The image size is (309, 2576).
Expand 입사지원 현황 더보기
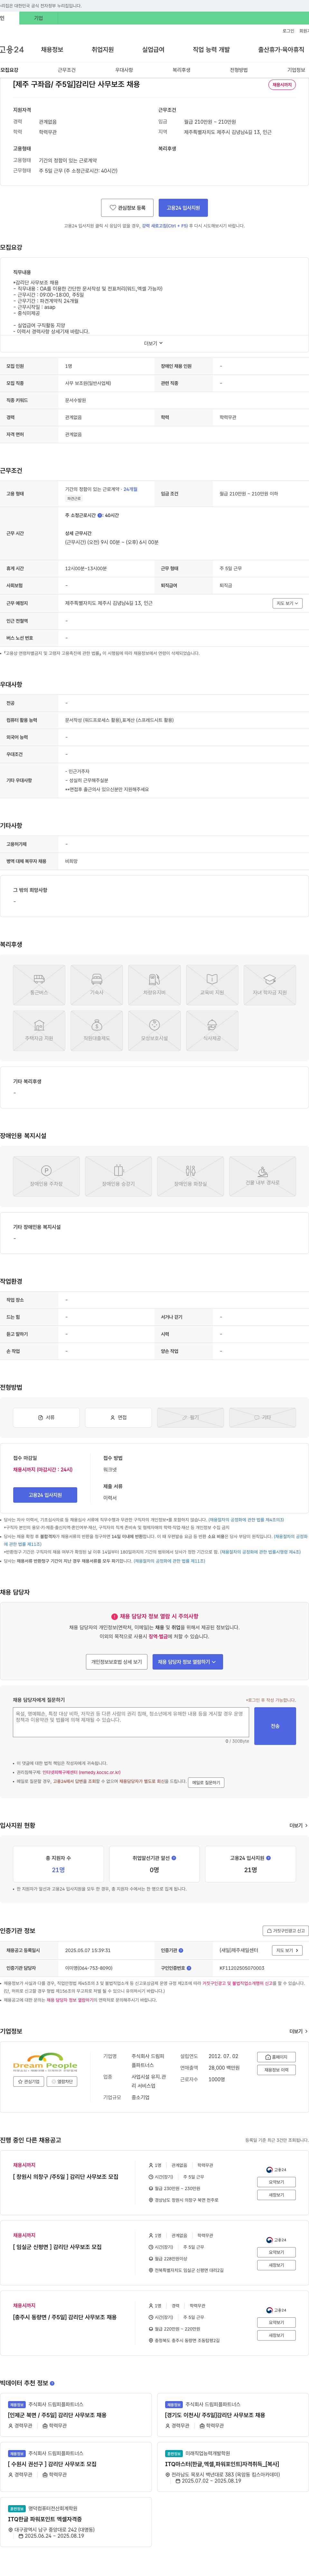click(298, 1825)
